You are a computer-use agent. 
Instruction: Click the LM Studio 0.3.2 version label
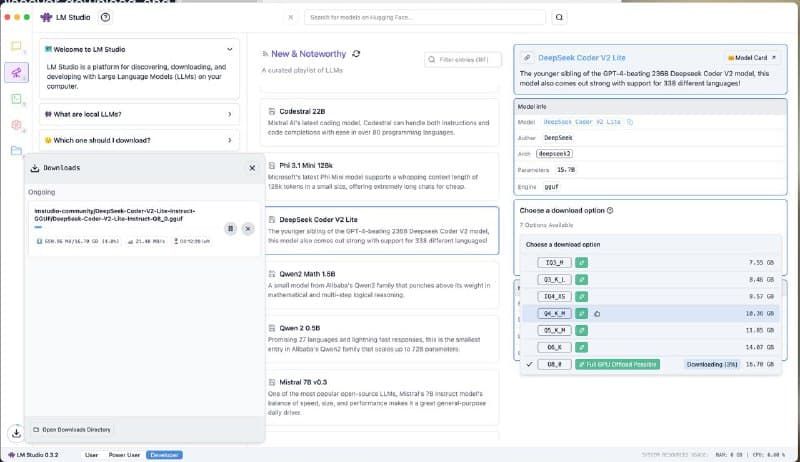tap(33, 455)
